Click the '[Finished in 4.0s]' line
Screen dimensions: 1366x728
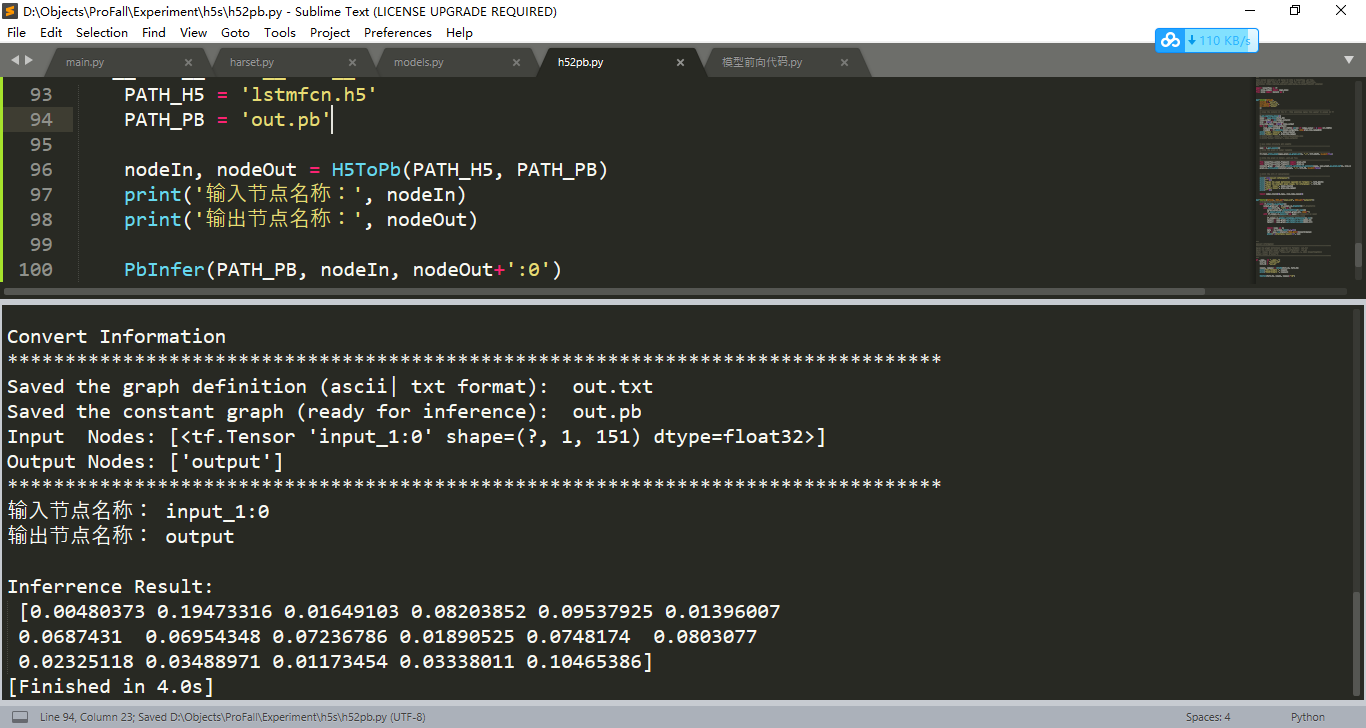pos(110,687)
